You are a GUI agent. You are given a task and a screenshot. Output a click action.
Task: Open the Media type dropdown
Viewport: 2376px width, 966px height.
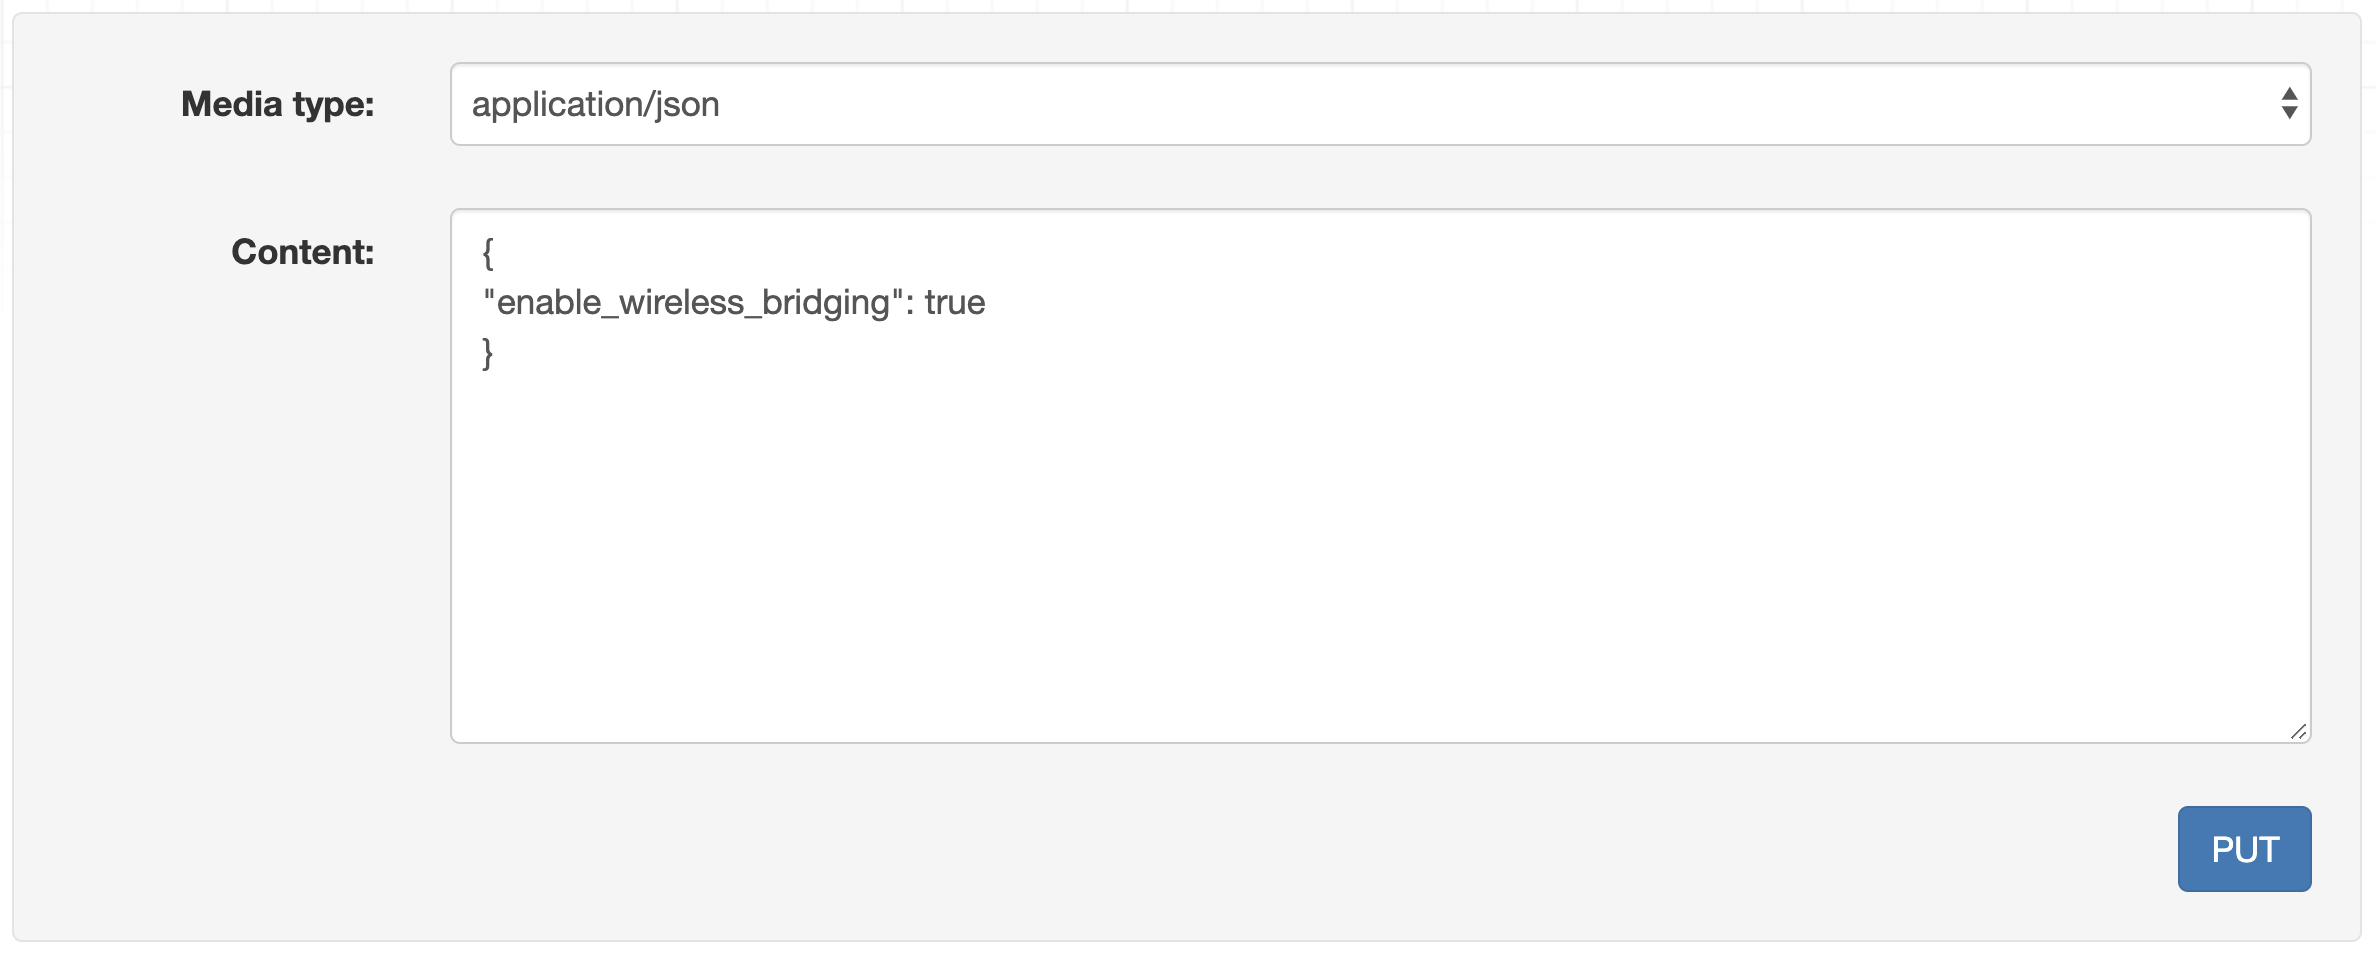(1380, 104)
